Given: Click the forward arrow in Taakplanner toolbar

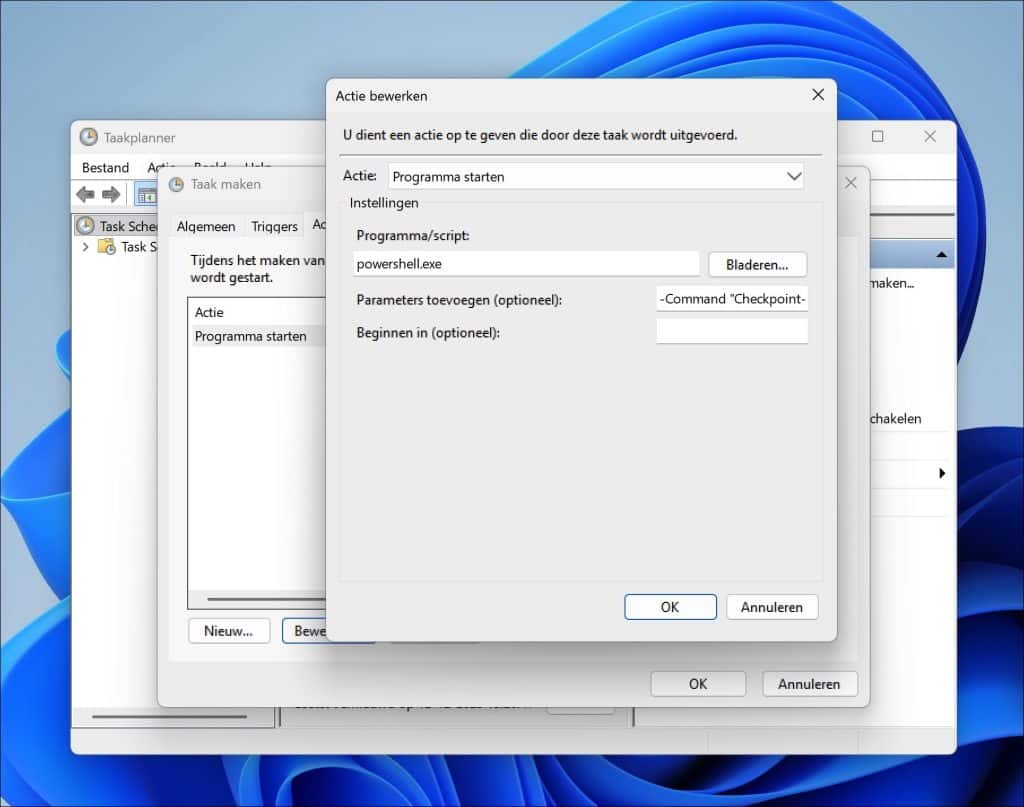Looking at the screenshot, I should tap(111, 194).
